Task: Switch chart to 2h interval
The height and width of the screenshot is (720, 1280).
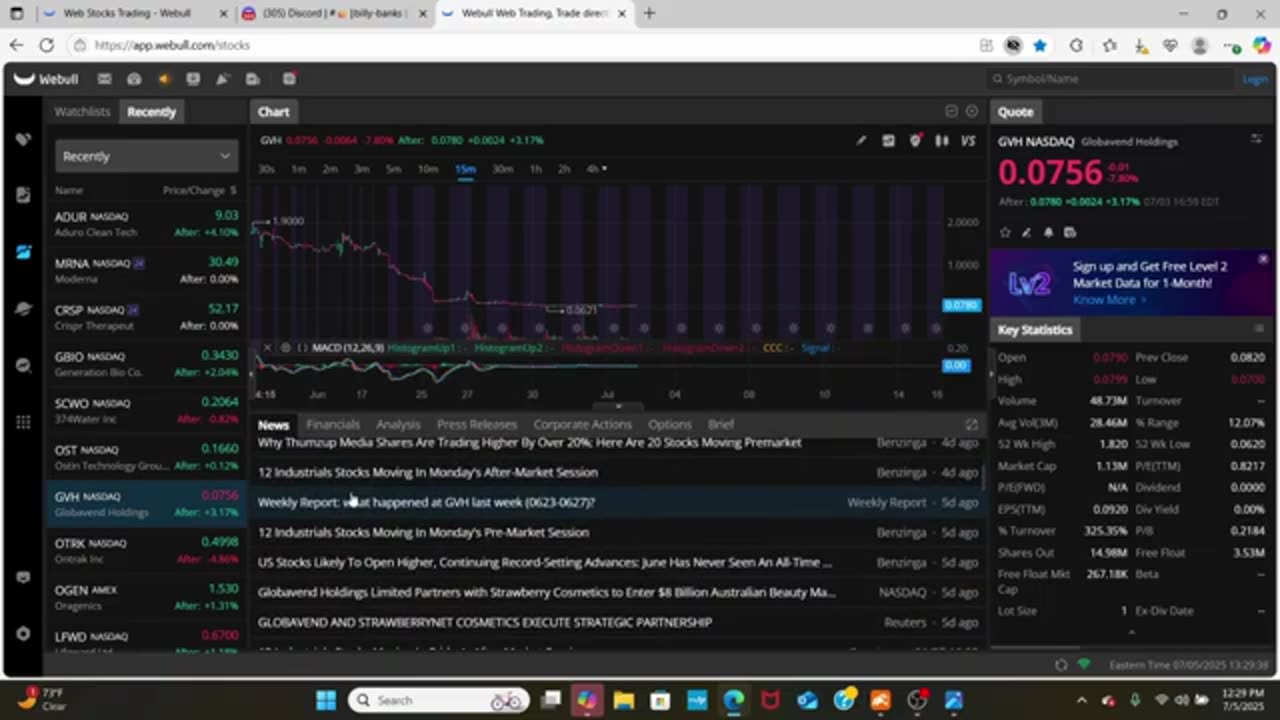Action: 564,169
